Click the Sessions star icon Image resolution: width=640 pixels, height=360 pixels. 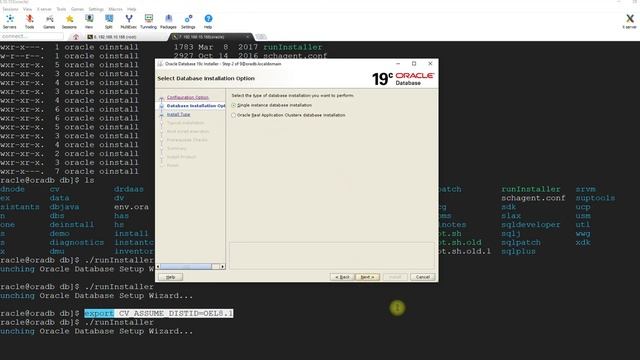pyautogui.click(x=69, y=21)
